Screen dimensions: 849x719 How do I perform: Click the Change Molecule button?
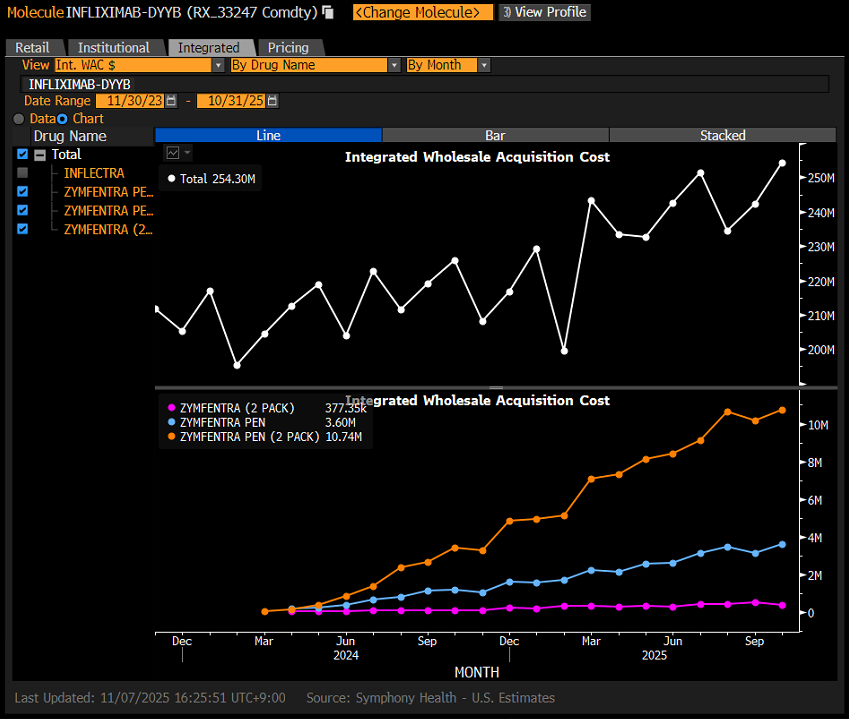click(x=422, y=12)
